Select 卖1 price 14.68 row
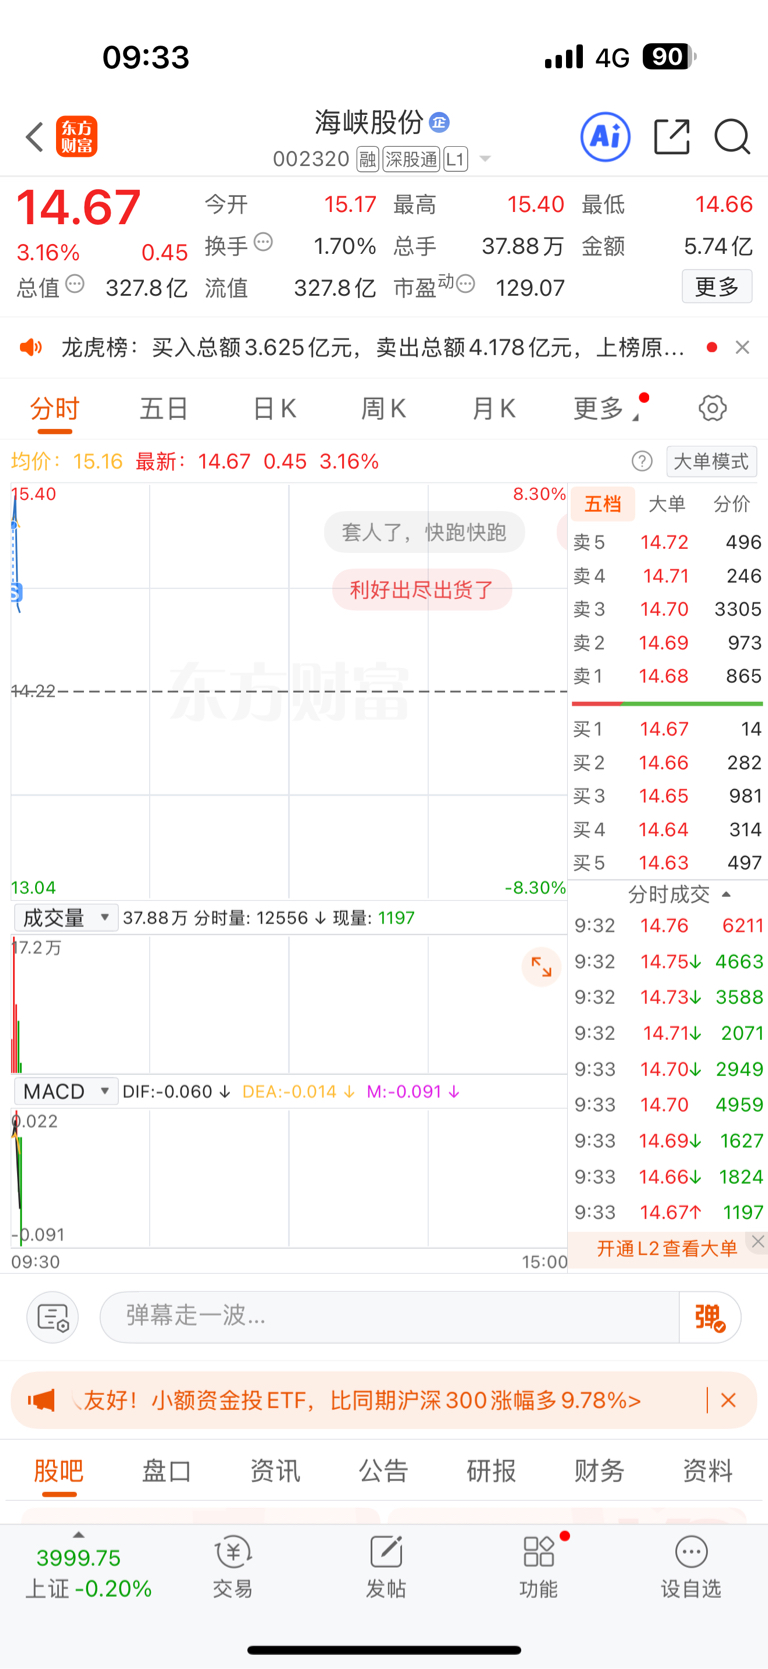The height and width of the screenshot is (1669, 768). pyautogui.click(x=667, y=676)
